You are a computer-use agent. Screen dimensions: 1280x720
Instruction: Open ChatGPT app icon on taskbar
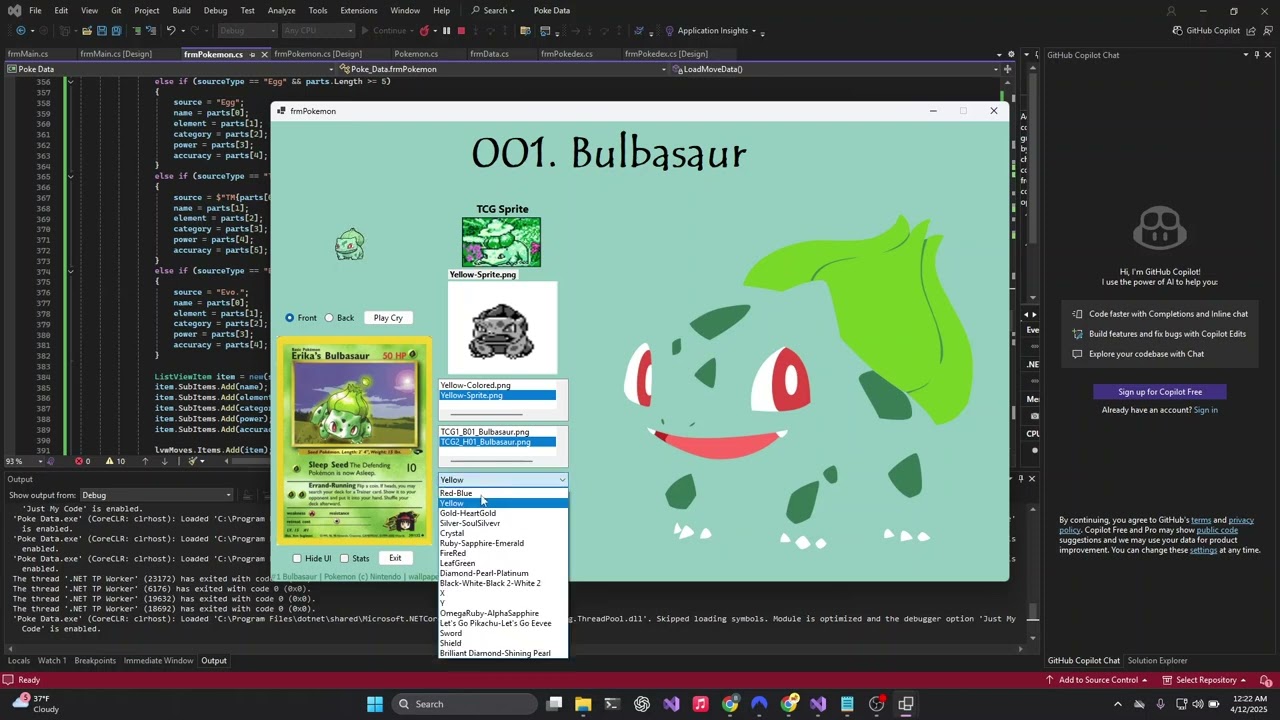[x=642, y=704]
